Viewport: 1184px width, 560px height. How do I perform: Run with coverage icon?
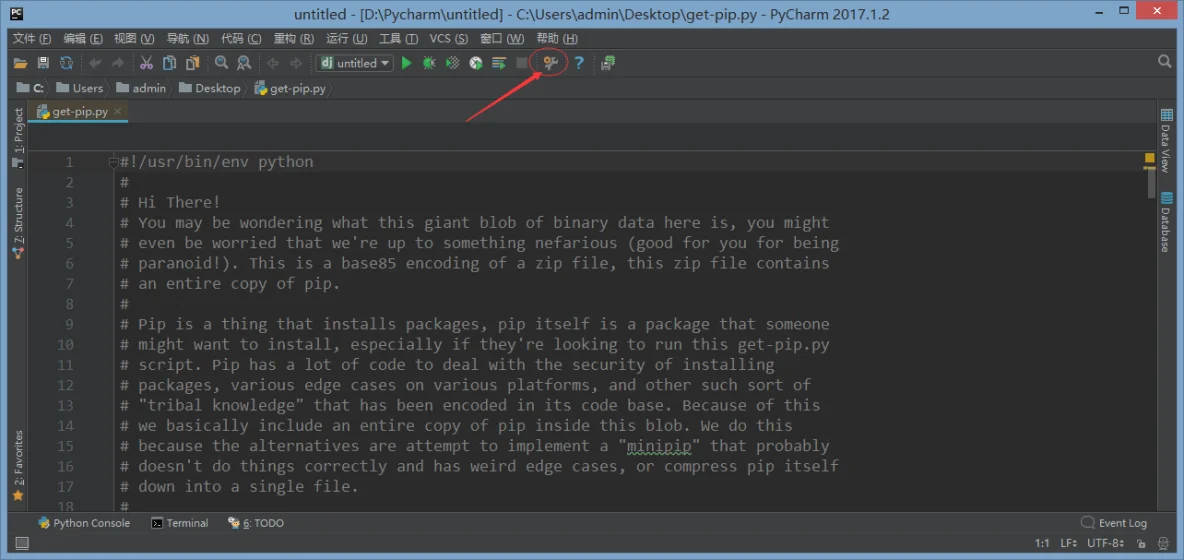point(452,63)
